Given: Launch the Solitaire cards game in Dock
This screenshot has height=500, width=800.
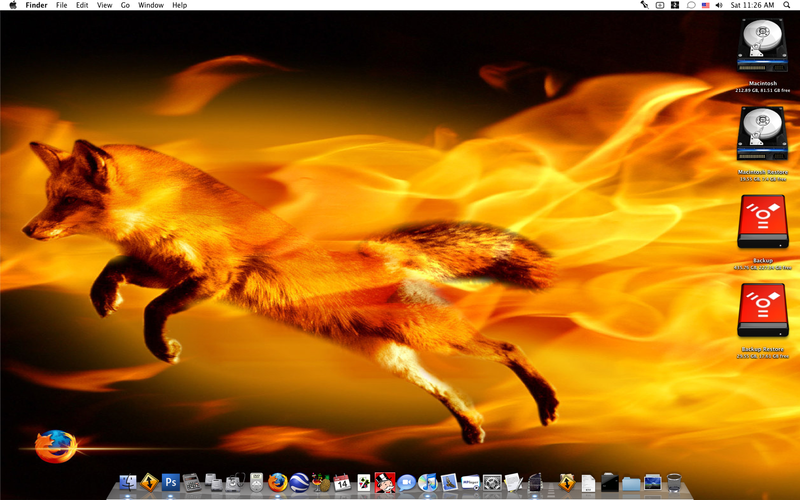Looking at the screenshot, I should [x=363, y=482].
